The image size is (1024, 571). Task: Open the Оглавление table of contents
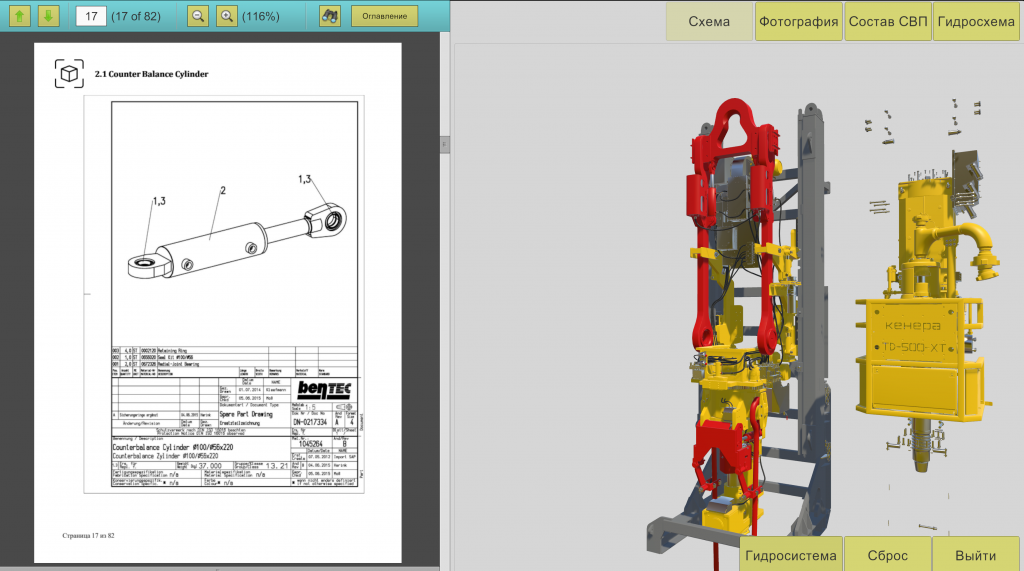(385, 16)
